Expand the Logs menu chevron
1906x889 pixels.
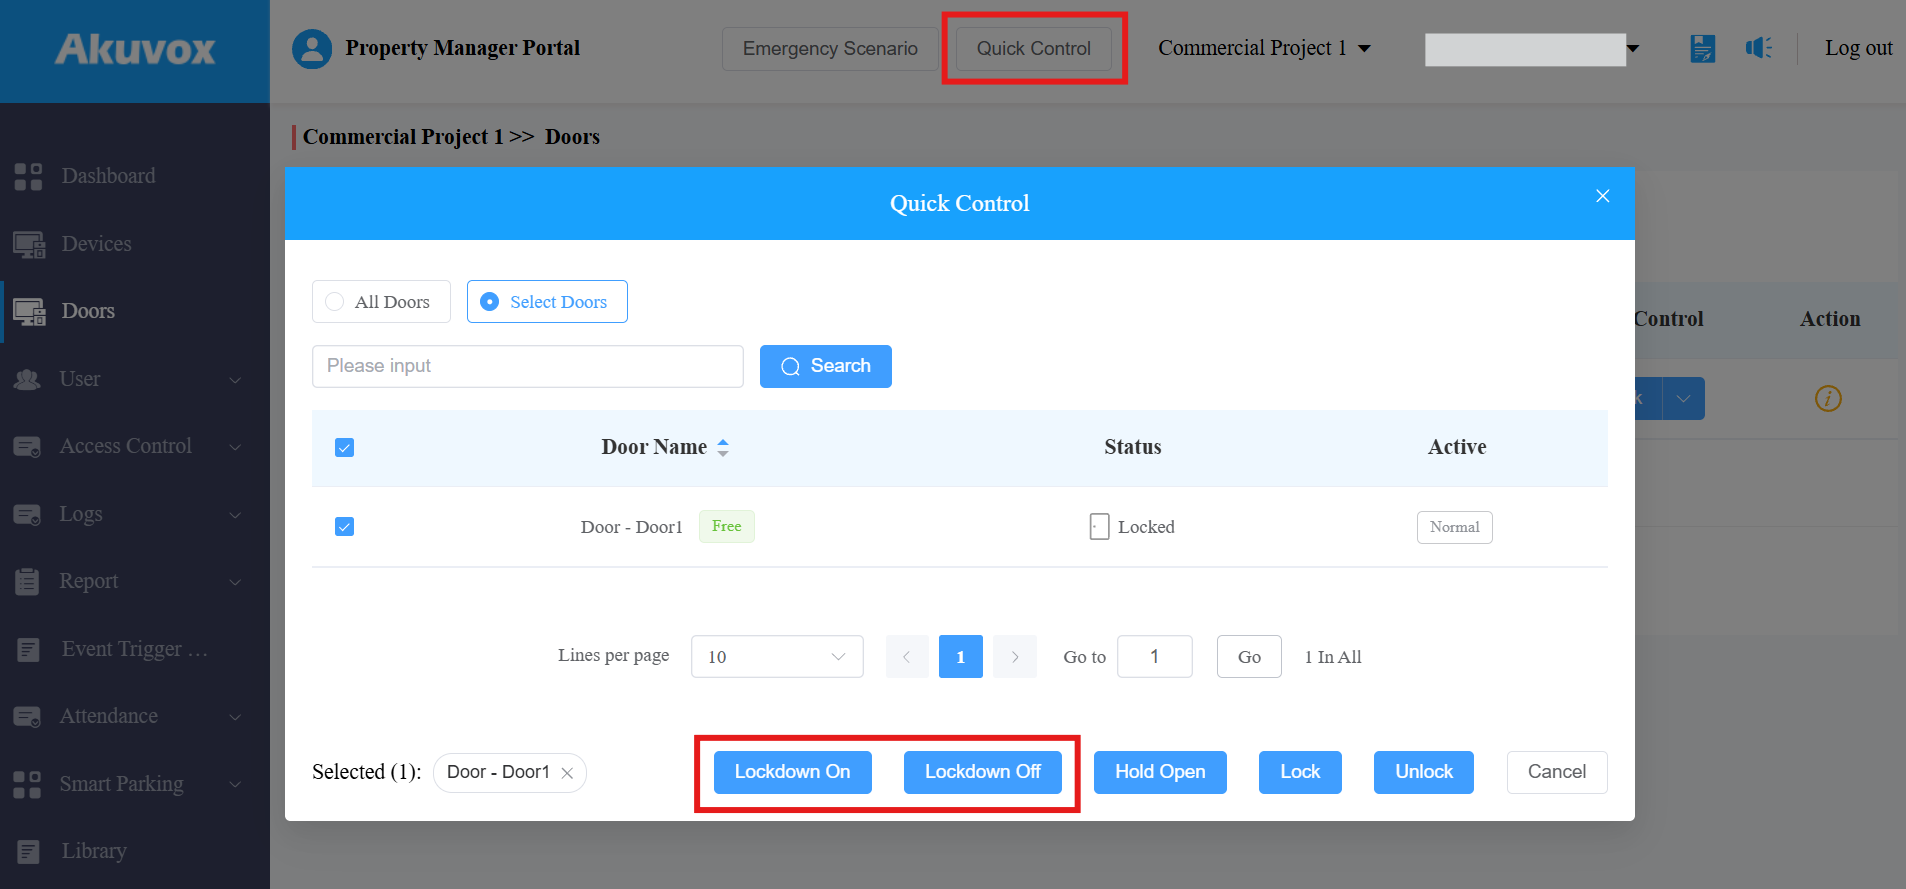click(x=235, y=515)
